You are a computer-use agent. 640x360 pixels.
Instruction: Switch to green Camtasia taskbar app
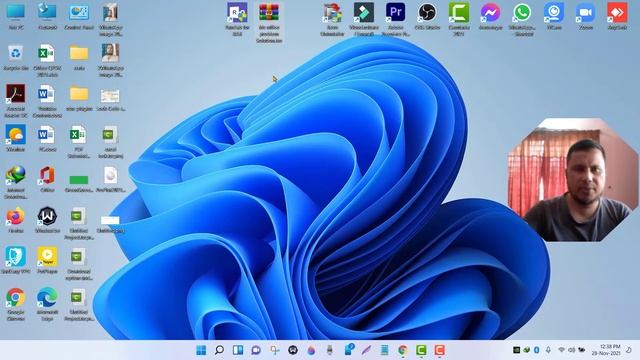[x=421, y=350]
